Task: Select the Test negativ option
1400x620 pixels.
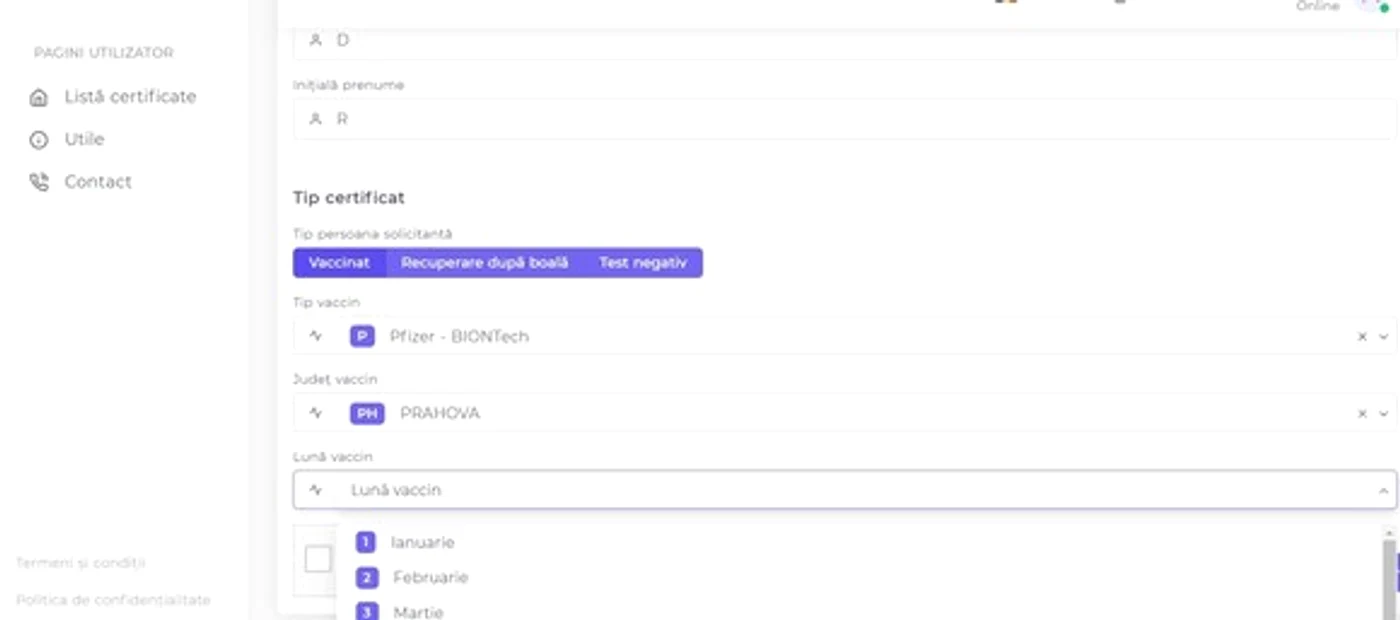Action: click(x=643, y=263)
